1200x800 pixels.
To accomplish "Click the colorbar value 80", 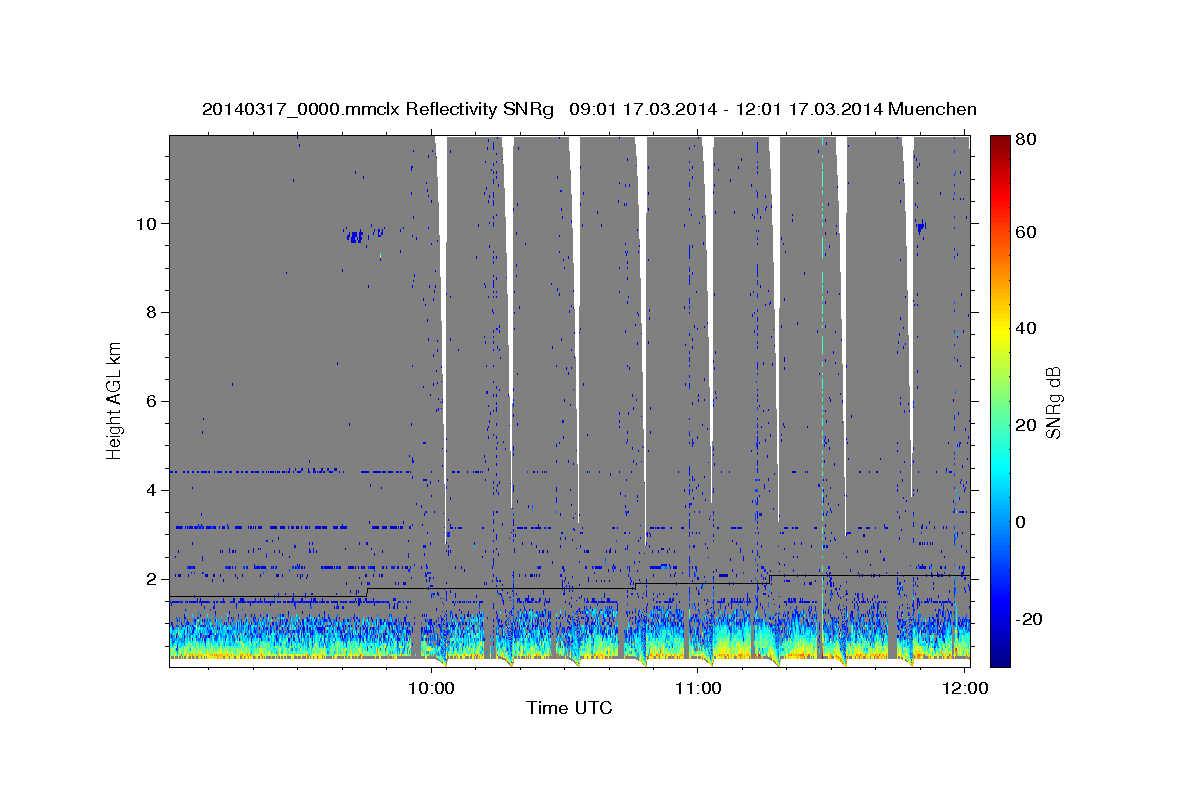I will pos(1026,139).
